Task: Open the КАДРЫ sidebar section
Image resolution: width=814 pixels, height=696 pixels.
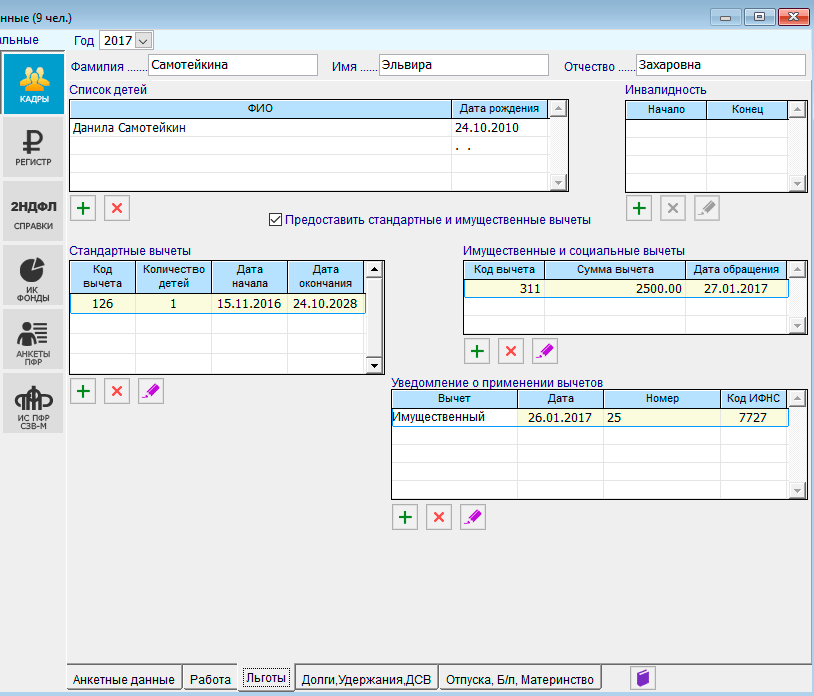Action: 33,83
